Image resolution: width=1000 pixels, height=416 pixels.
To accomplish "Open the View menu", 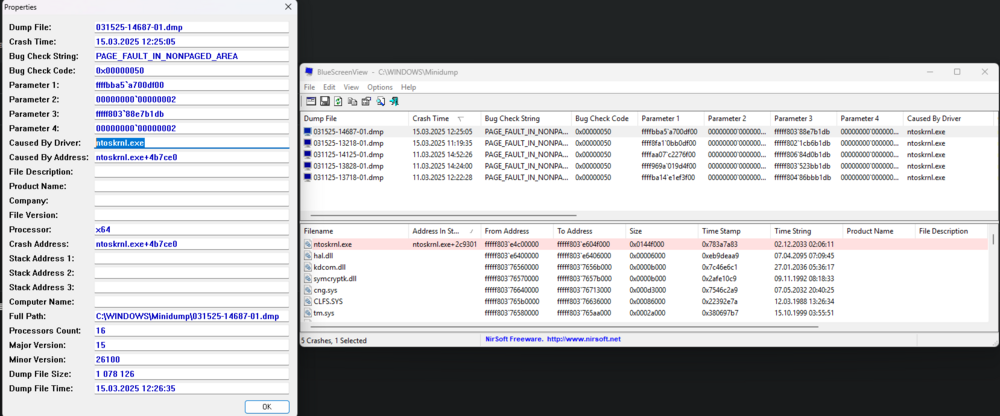I will coord(351,87).
